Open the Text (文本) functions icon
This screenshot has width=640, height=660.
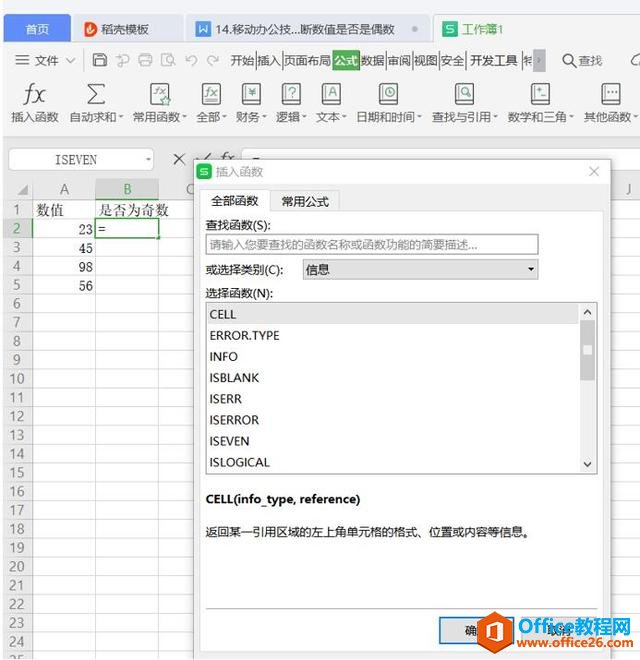pos(331,94)
